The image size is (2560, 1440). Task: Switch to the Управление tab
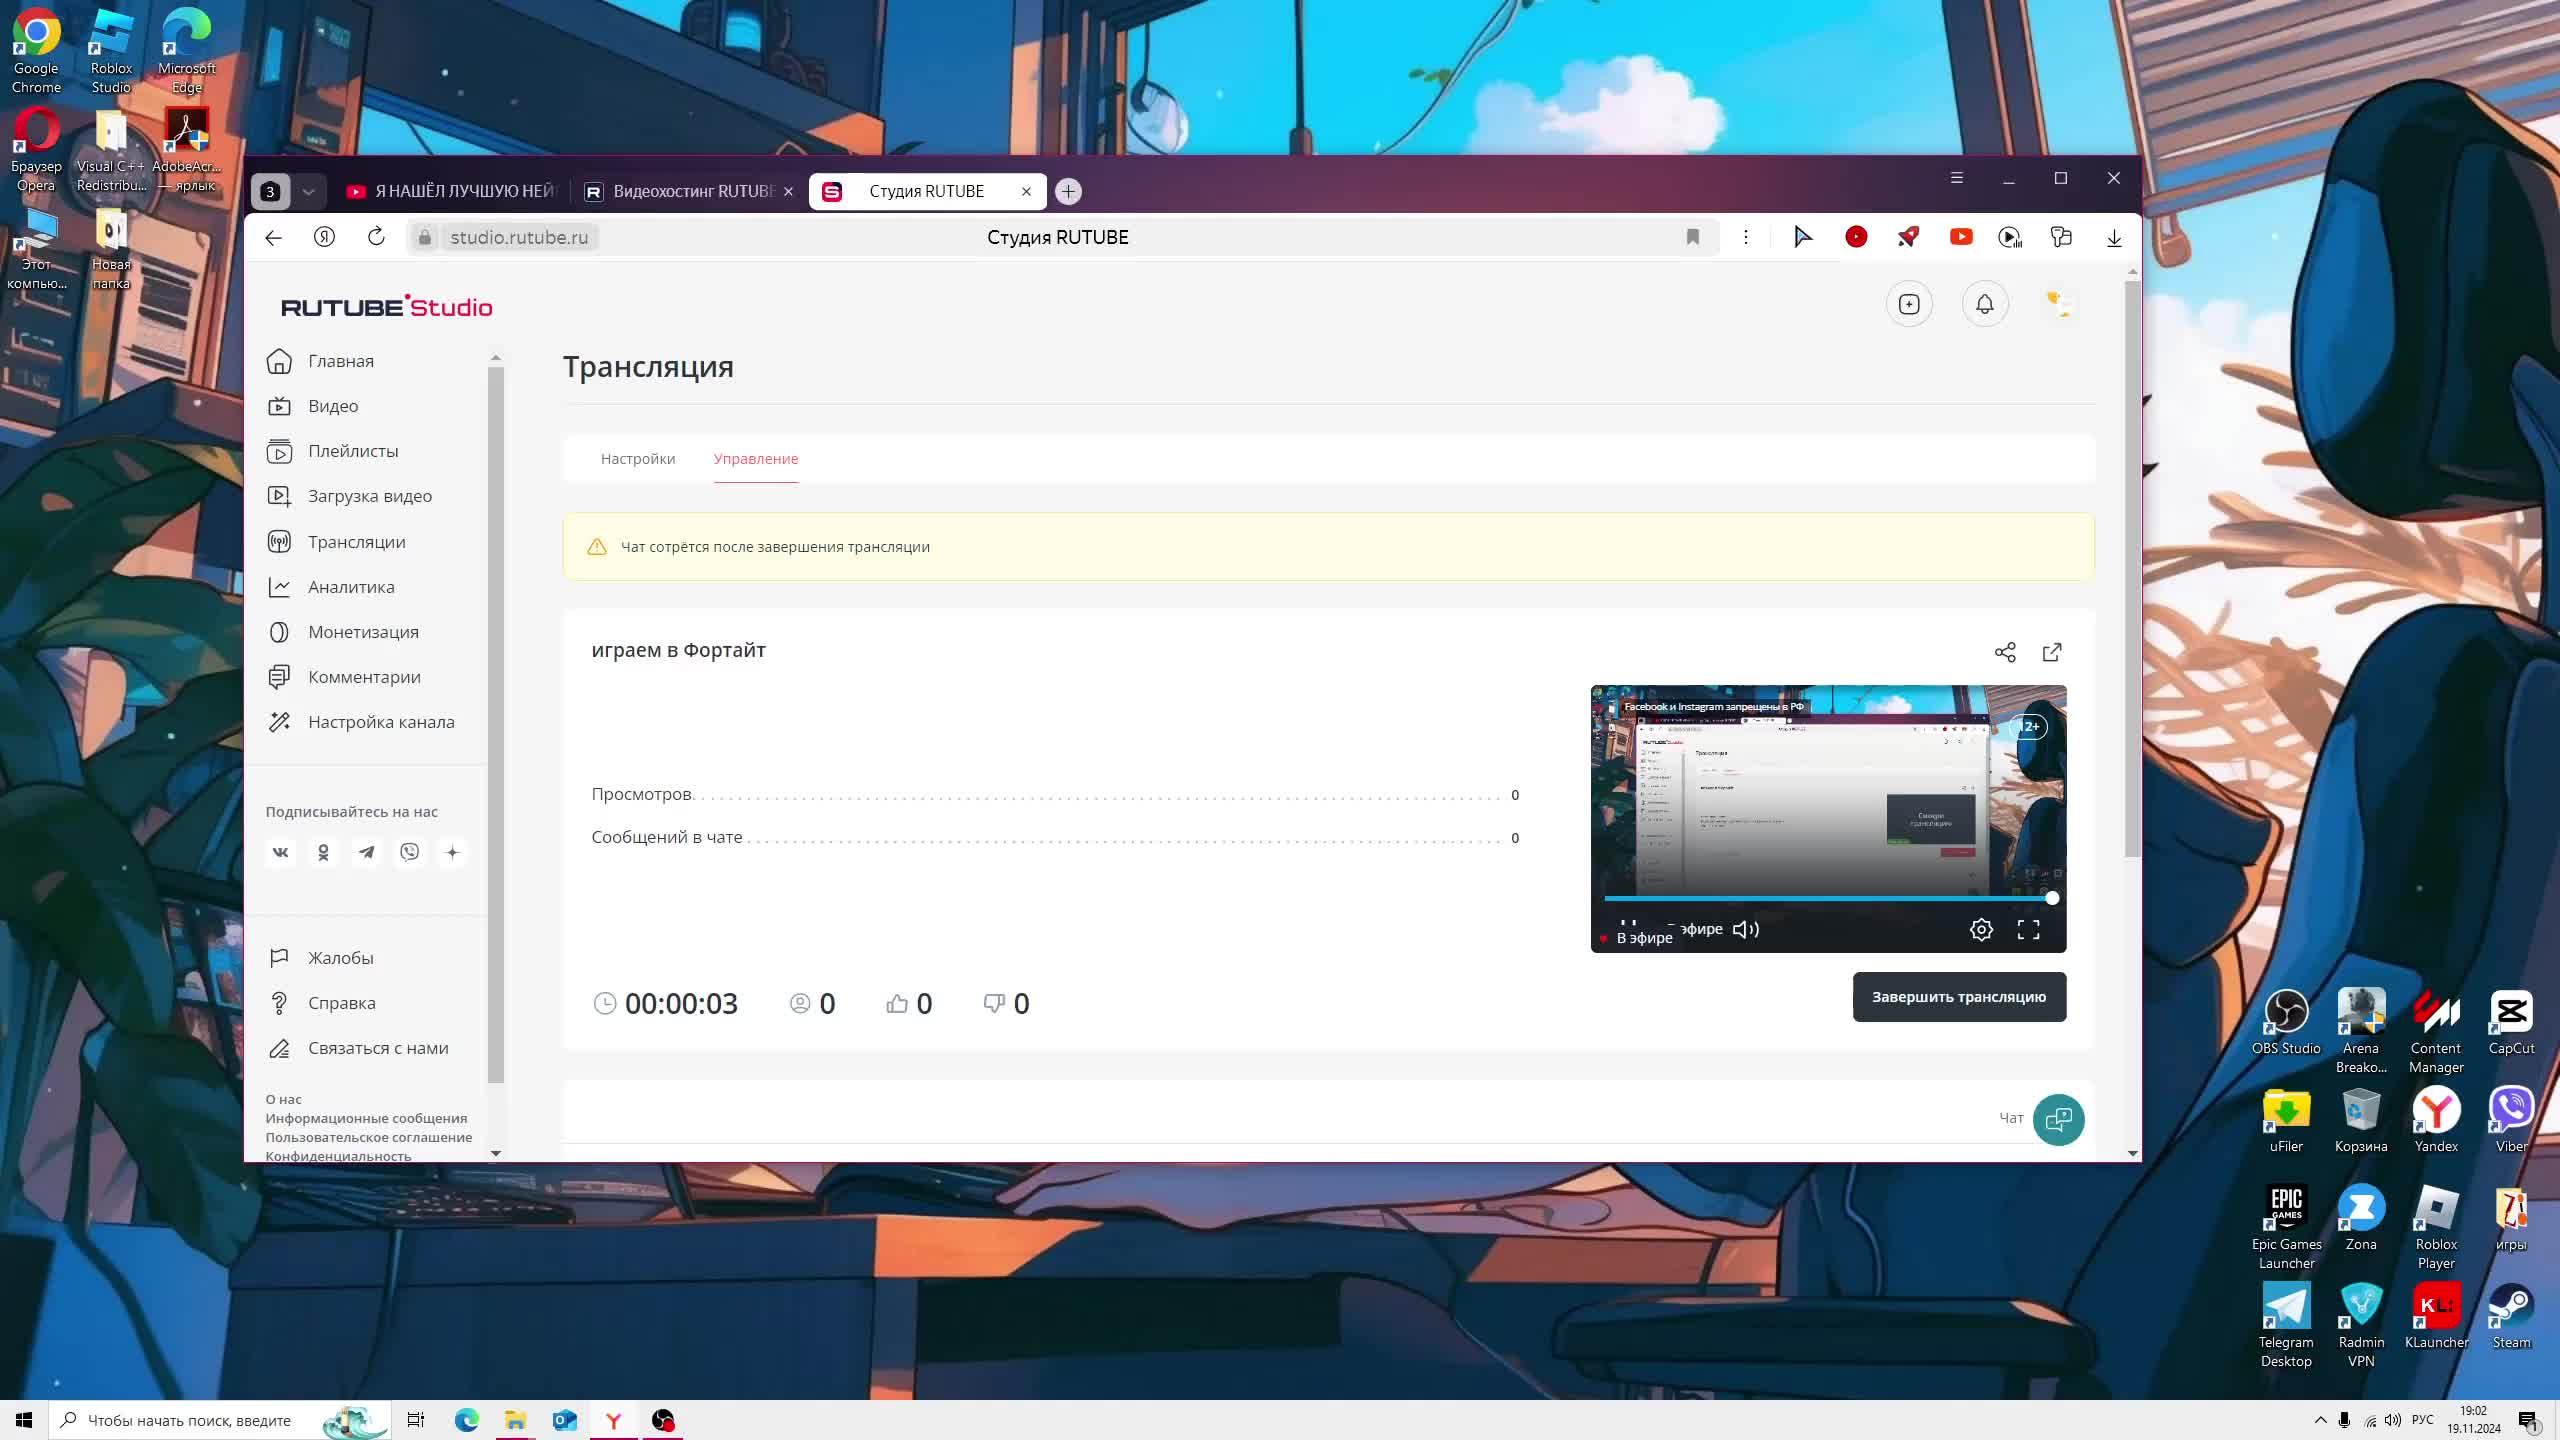tap(756, 459)
